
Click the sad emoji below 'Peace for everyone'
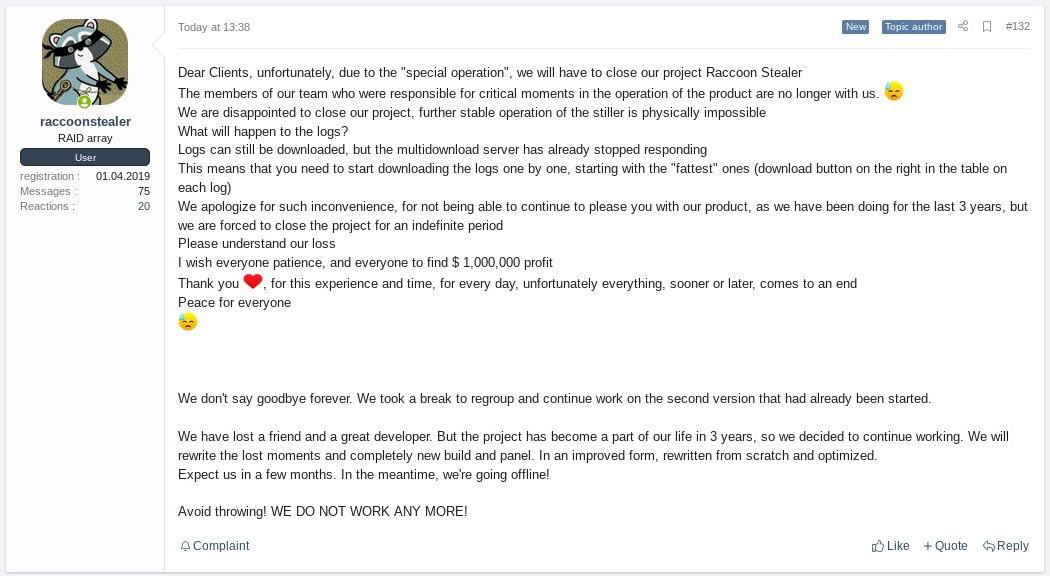(x=188, y=322)
